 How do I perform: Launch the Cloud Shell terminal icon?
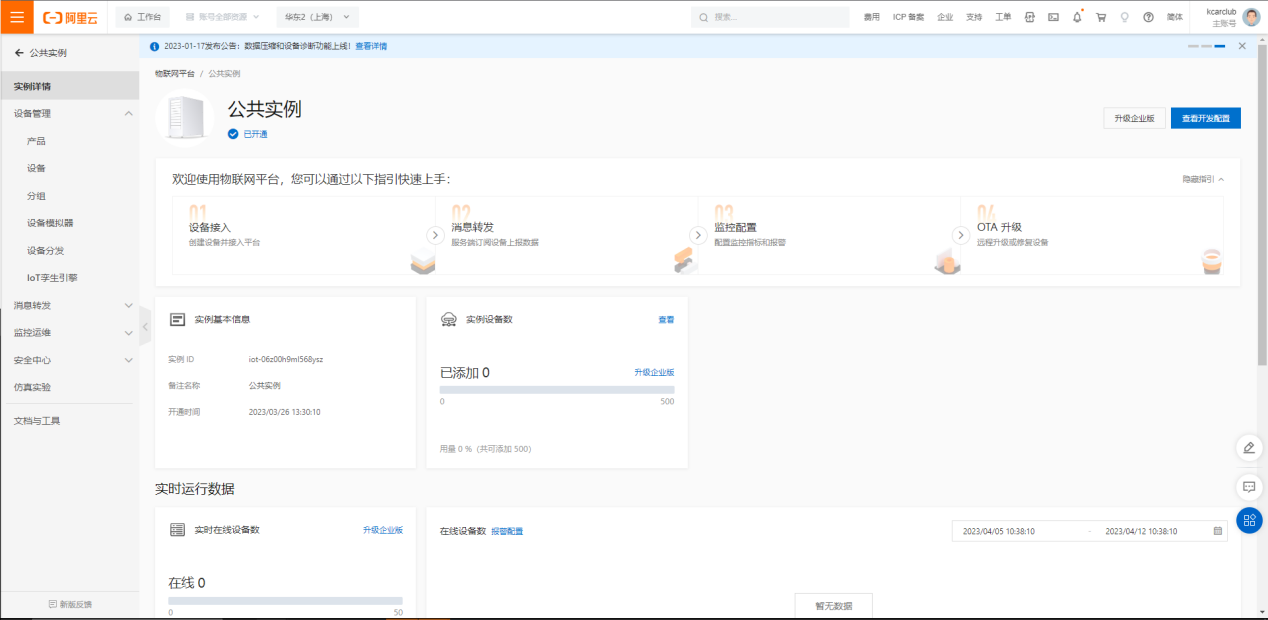[1053, 17]
